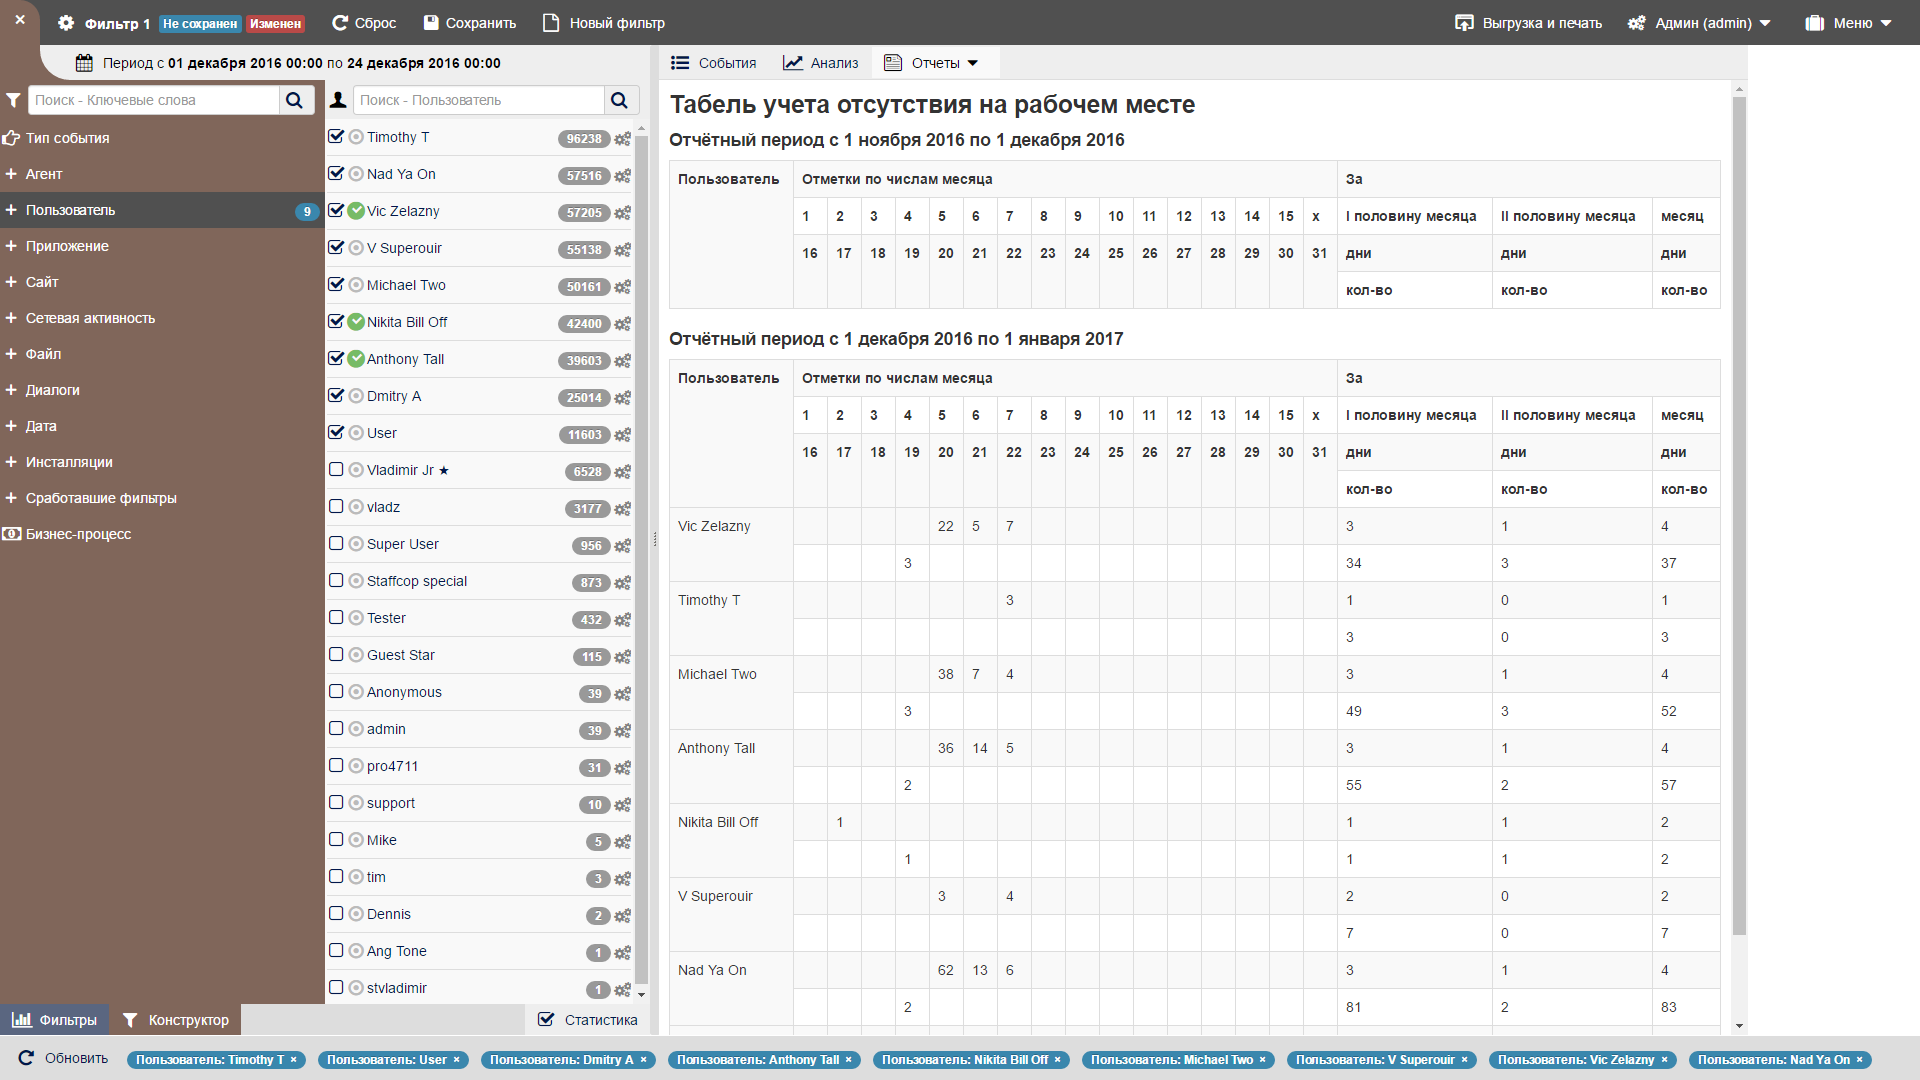Click the calendar period icon

click(85, 63)
